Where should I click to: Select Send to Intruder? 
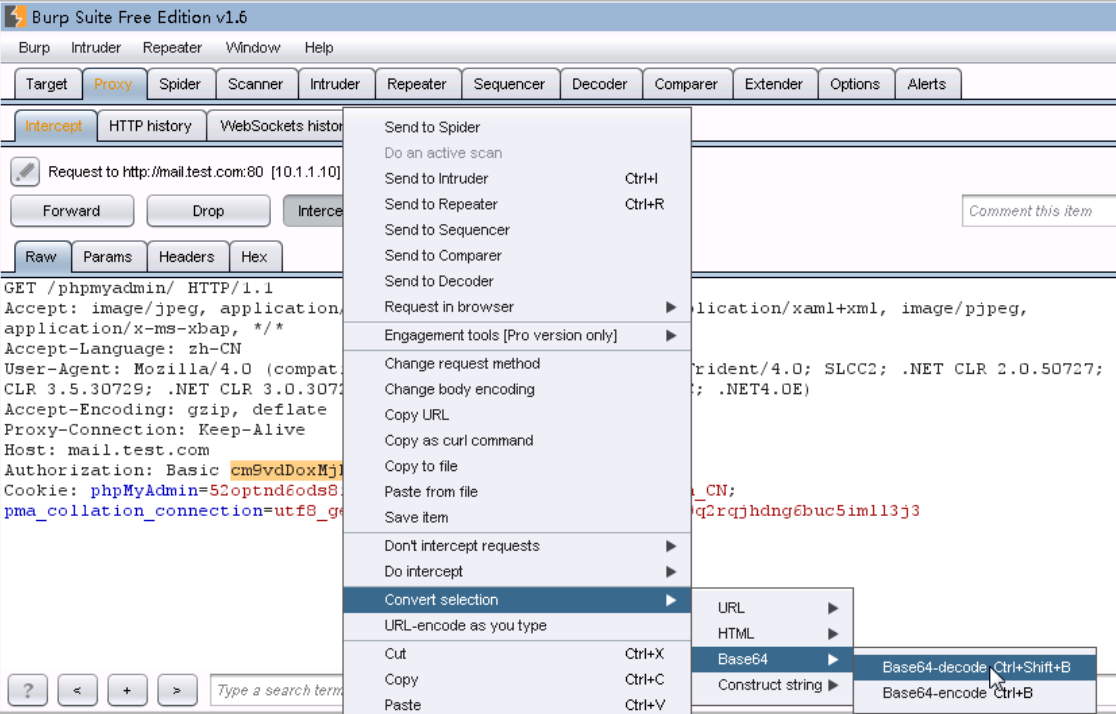517,179
